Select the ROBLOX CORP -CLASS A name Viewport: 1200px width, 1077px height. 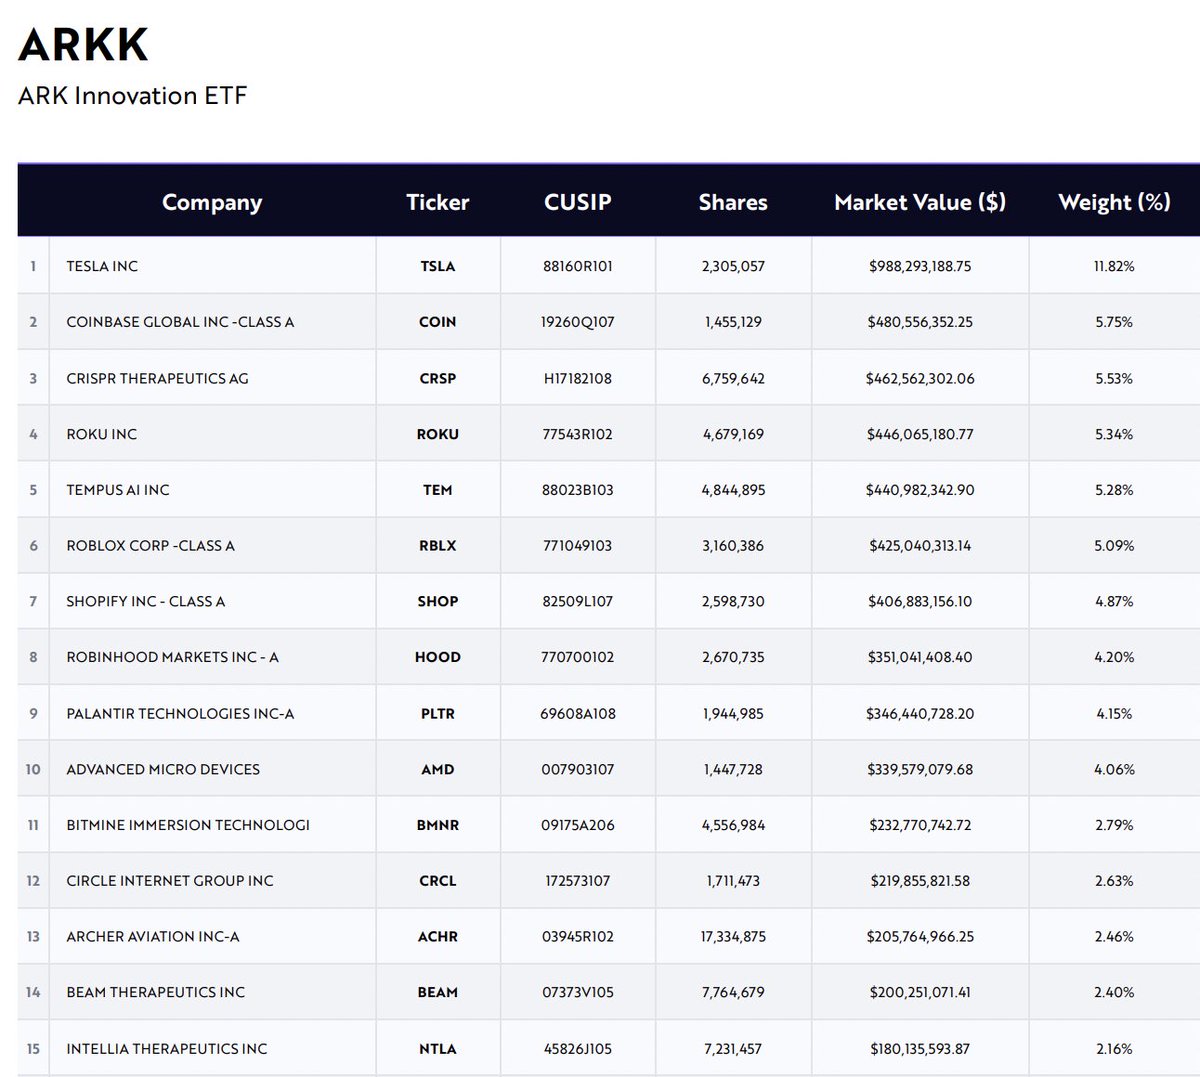[150, 546]
